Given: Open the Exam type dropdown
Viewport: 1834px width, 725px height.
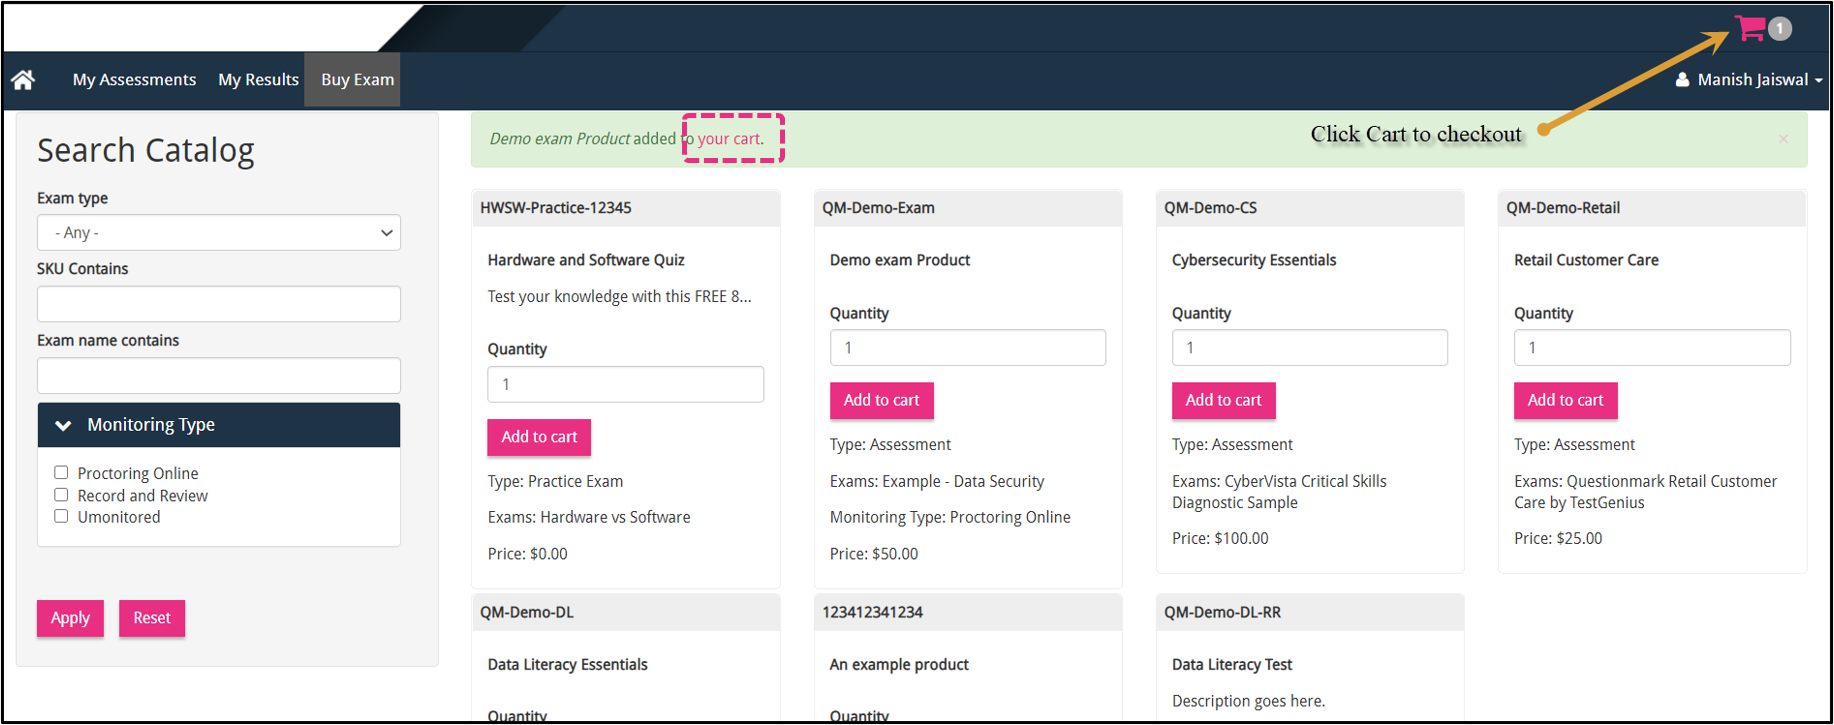Looking at the screenshot, I should tap(219, 233).
